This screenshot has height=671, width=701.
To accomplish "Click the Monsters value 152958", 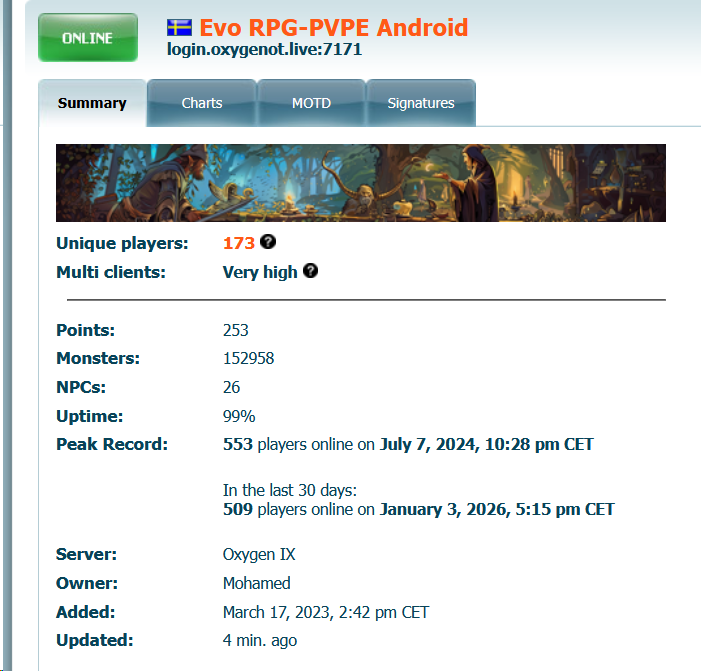I will 249,359.
